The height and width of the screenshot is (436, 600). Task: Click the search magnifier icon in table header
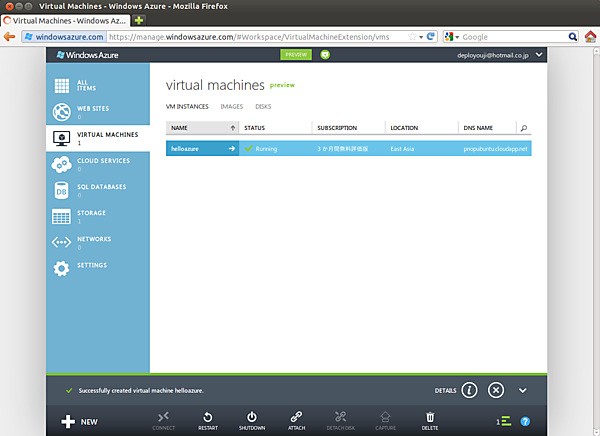[x=524, y=128]
